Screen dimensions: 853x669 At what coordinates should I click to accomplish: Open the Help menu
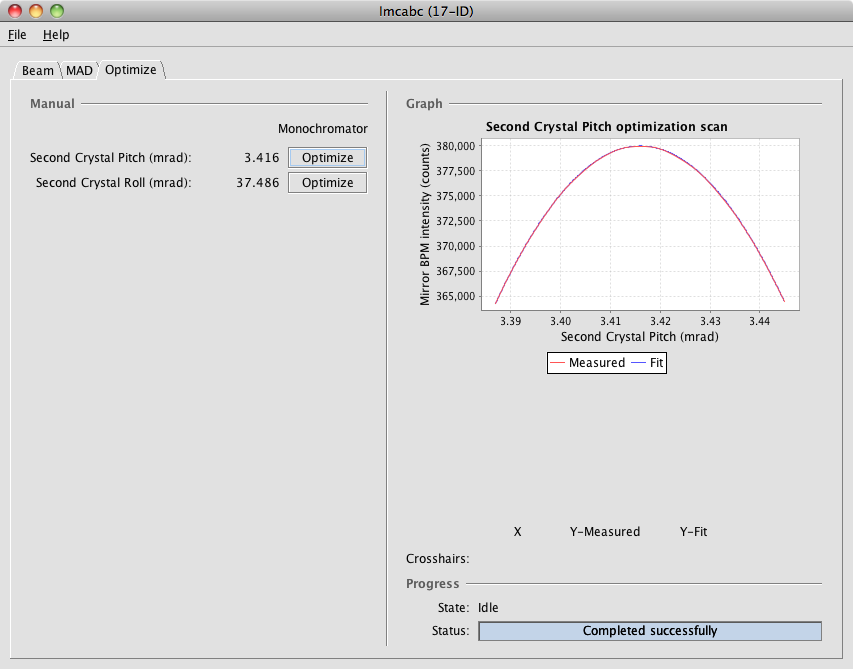click(x=55, y=35)
